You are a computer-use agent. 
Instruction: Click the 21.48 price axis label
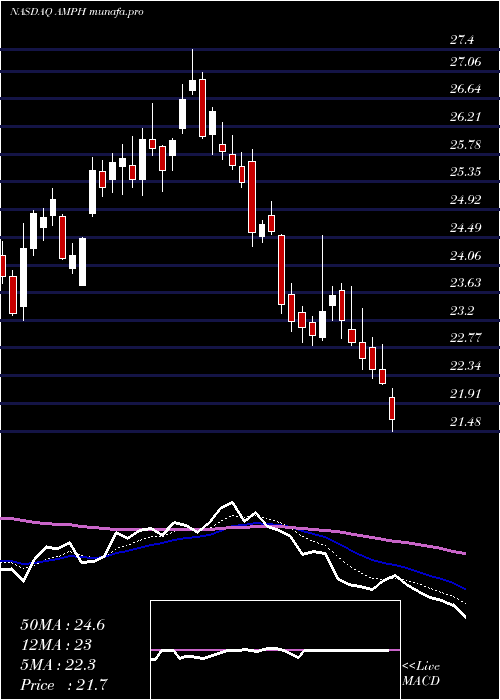(x=465, y=421)
